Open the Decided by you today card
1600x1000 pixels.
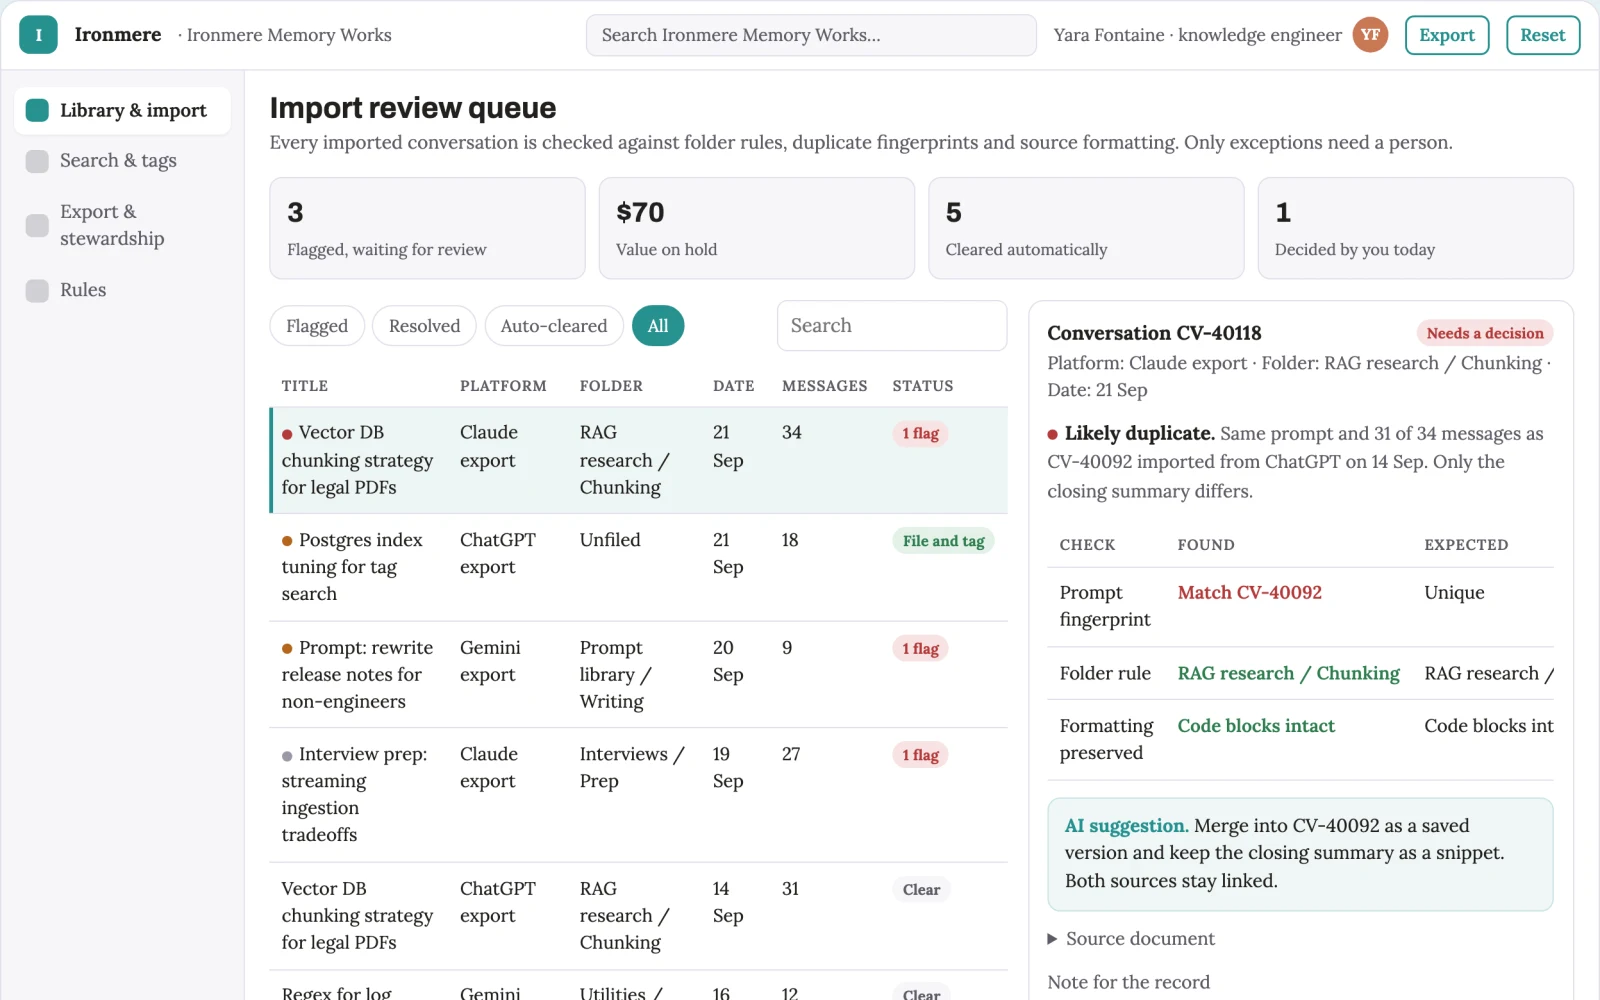(1415, 228)
